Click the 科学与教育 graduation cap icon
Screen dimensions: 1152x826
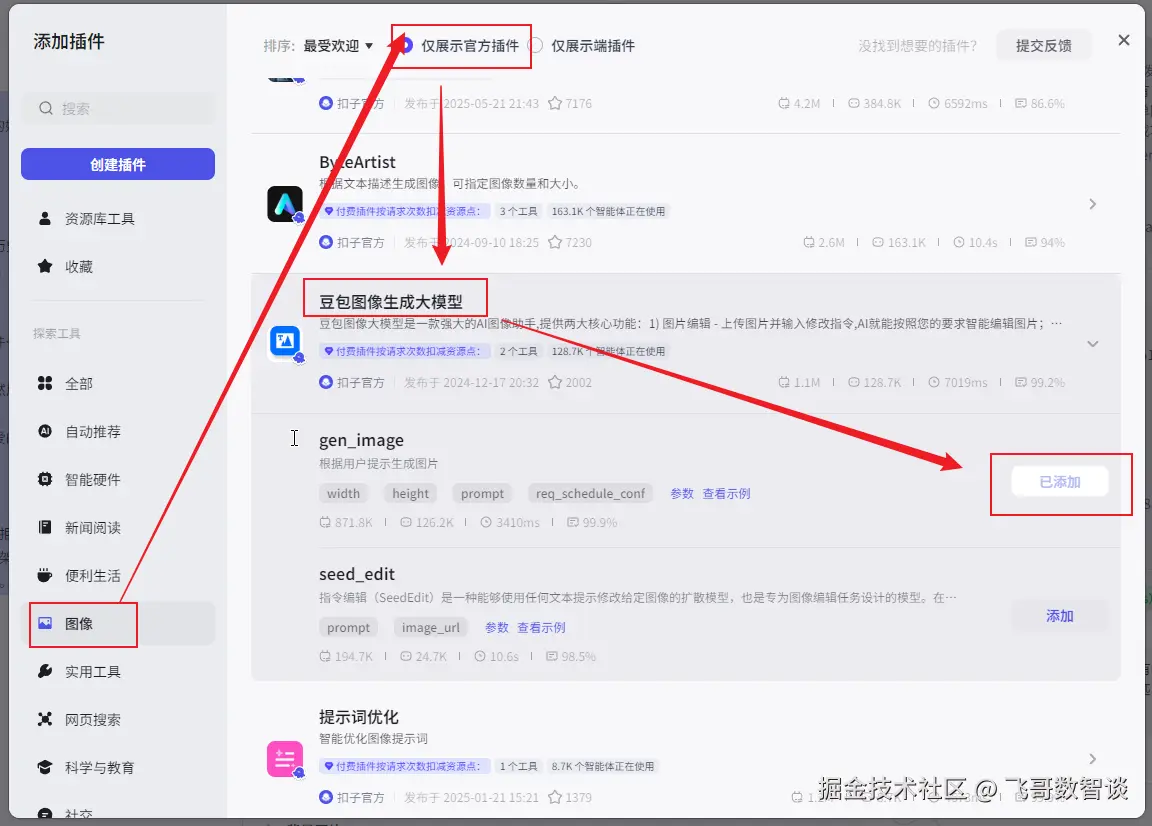pyautogui.click(x=45, y=767)
